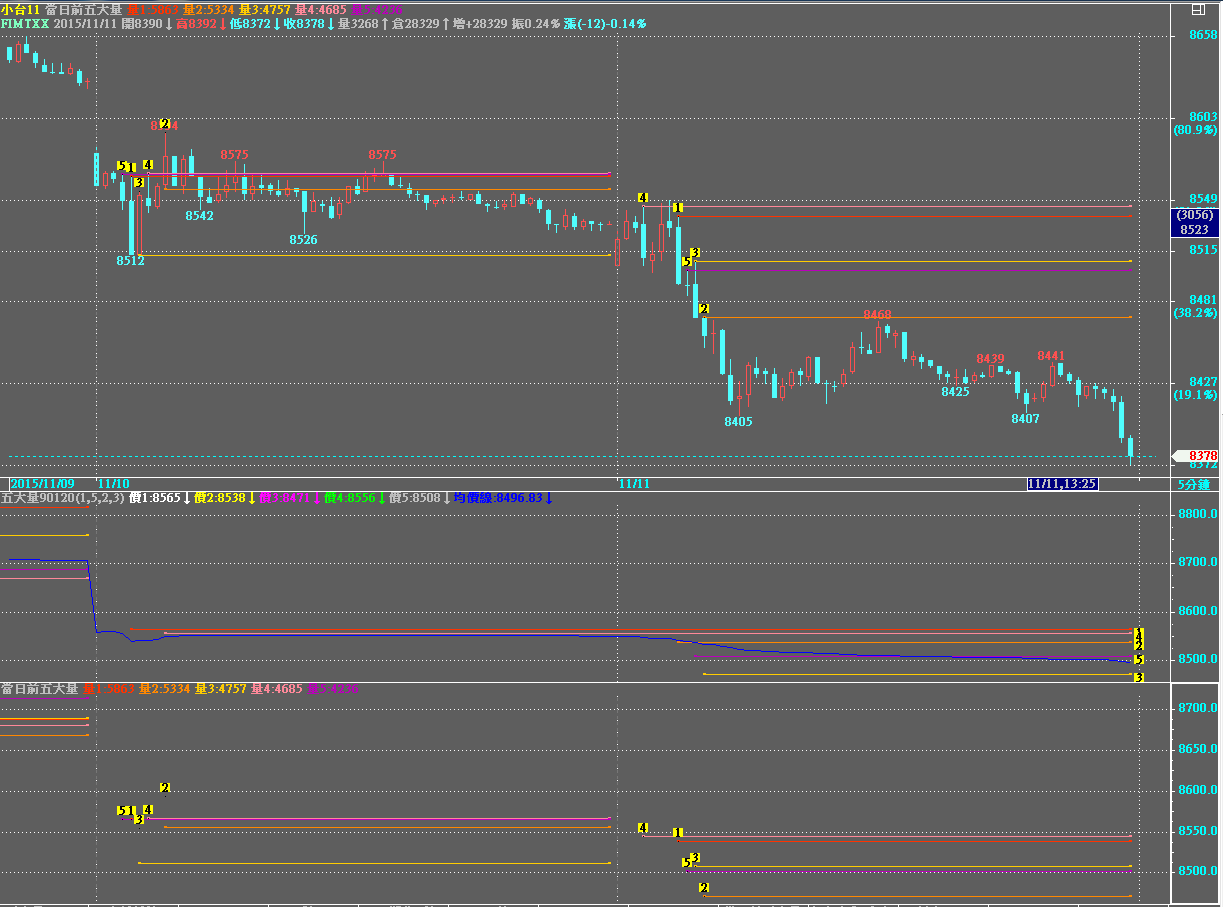Click the 8512 low price label
1223x907 pixels.
130,261
